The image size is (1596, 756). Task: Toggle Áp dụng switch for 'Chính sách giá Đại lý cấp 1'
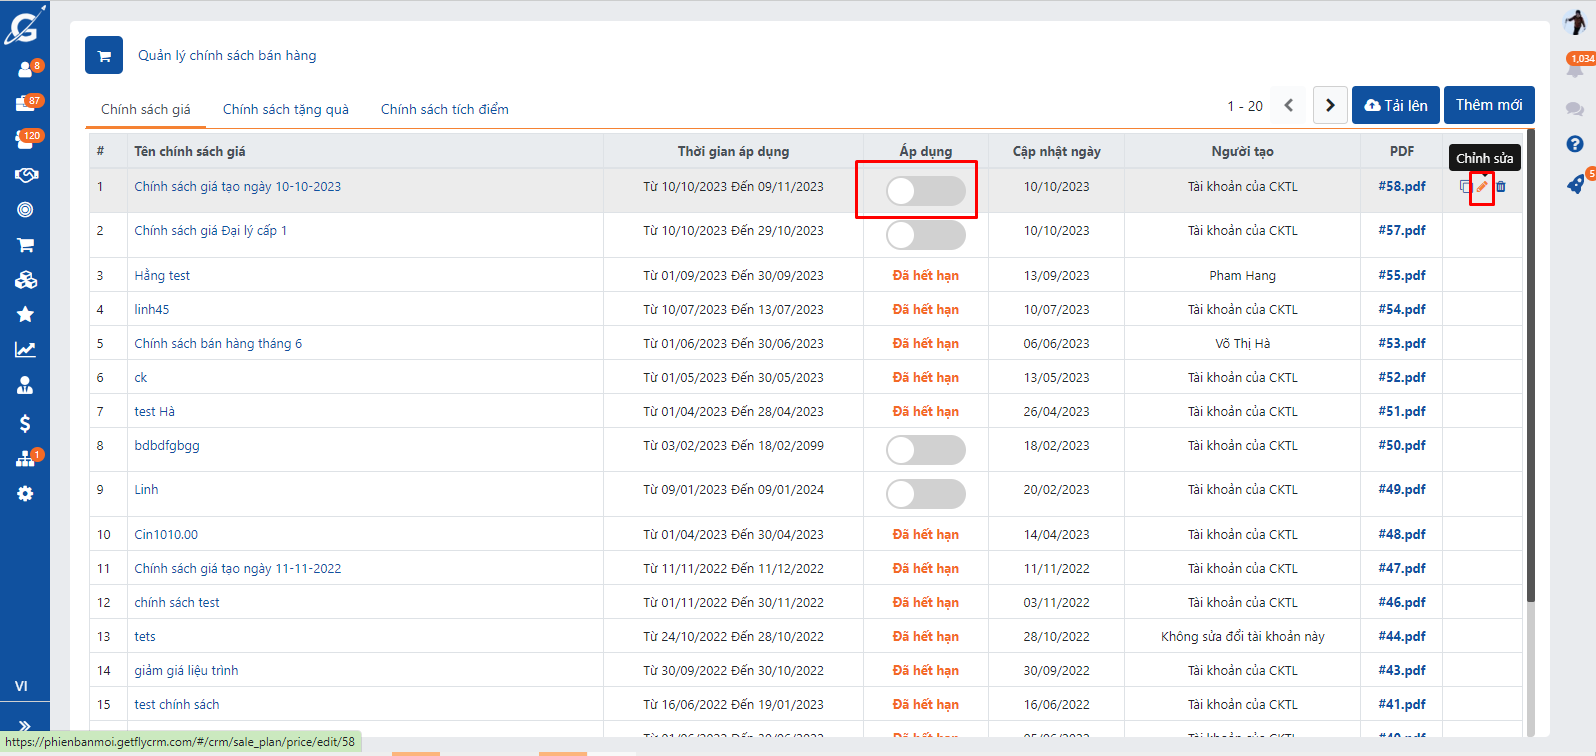tap(925, 235)
